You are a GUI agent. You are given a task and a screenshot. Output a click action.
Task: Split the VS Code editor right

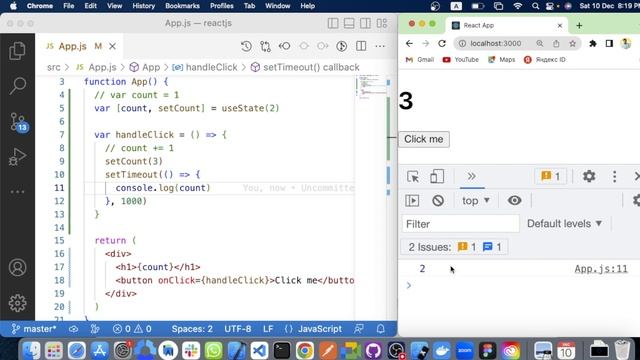tap(361, 46)
